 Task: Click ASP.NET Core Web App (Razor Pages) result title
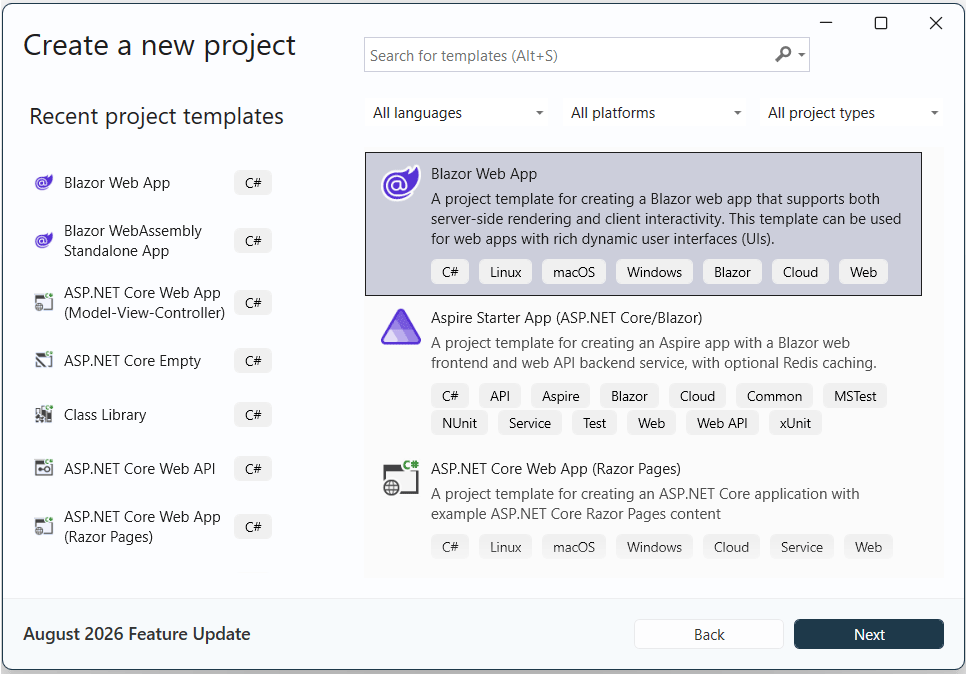(x=555, y=469)
